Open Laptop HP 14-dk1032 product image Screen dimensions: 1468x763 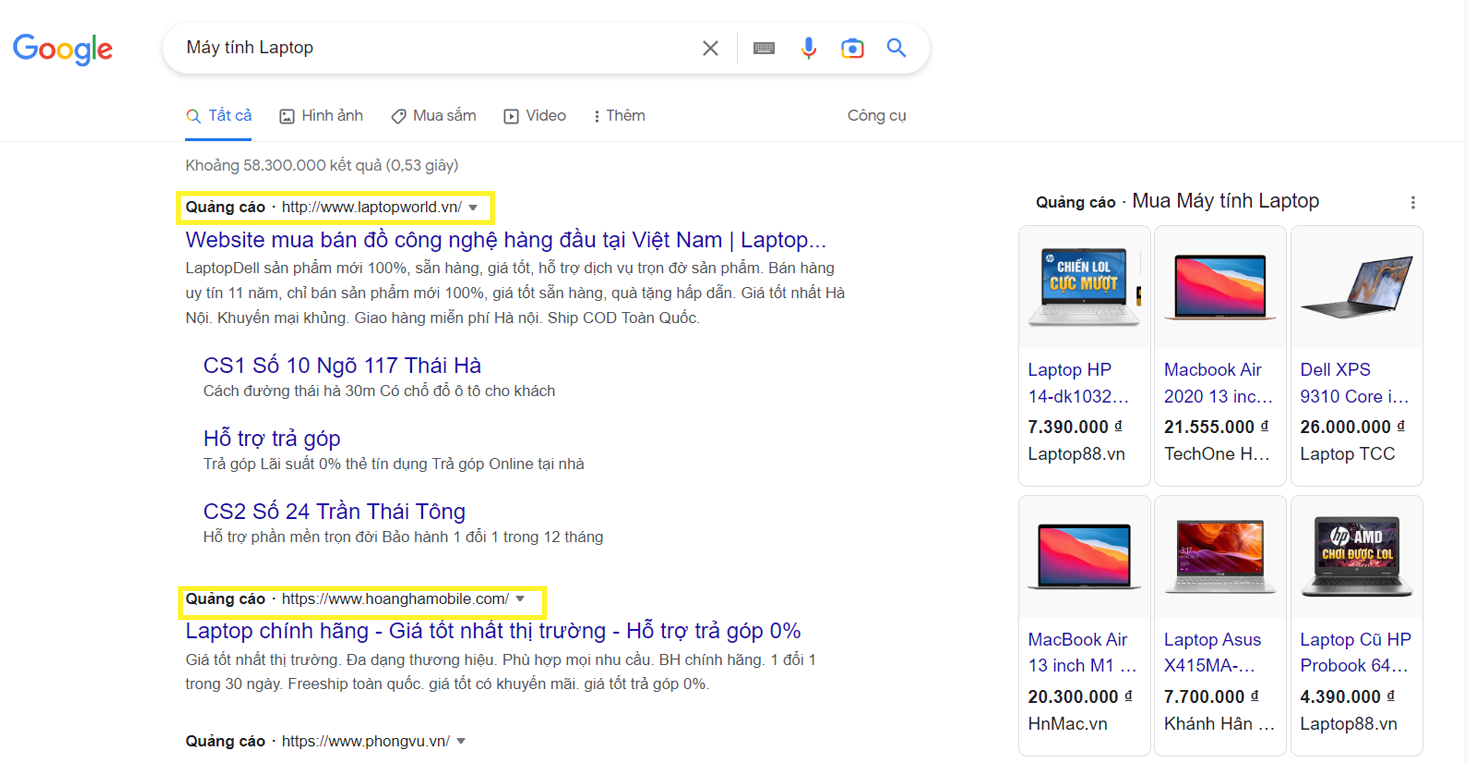click(x=1084, y=287)
